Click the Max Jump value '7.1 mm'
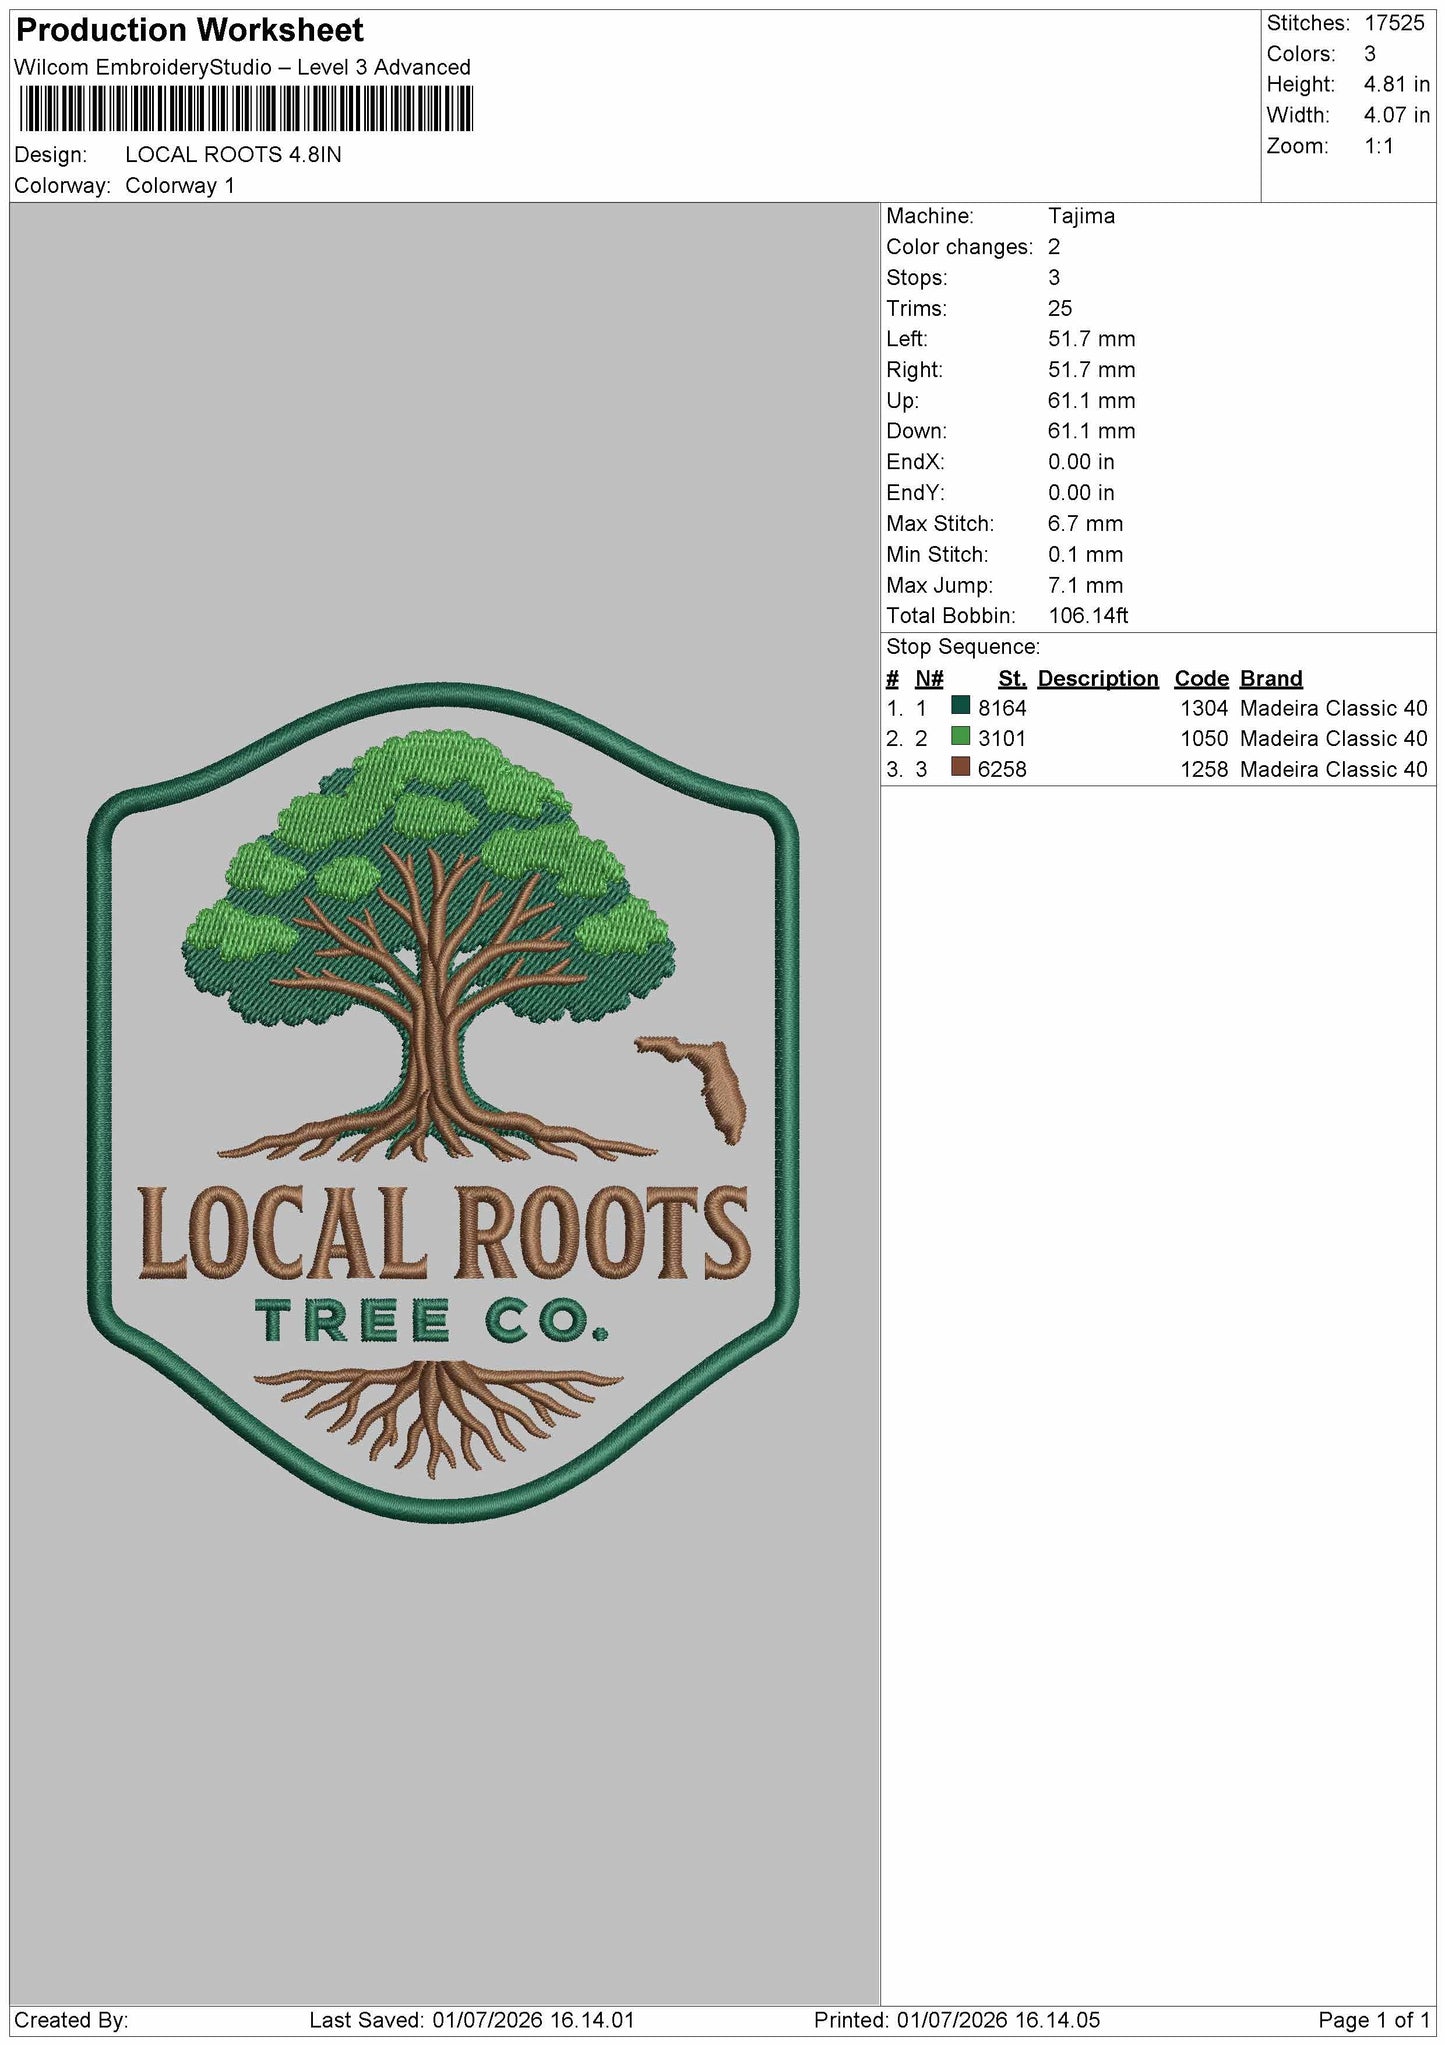The width and height of the screenshot is (1445, 2045). click(x=1085, y=586)
